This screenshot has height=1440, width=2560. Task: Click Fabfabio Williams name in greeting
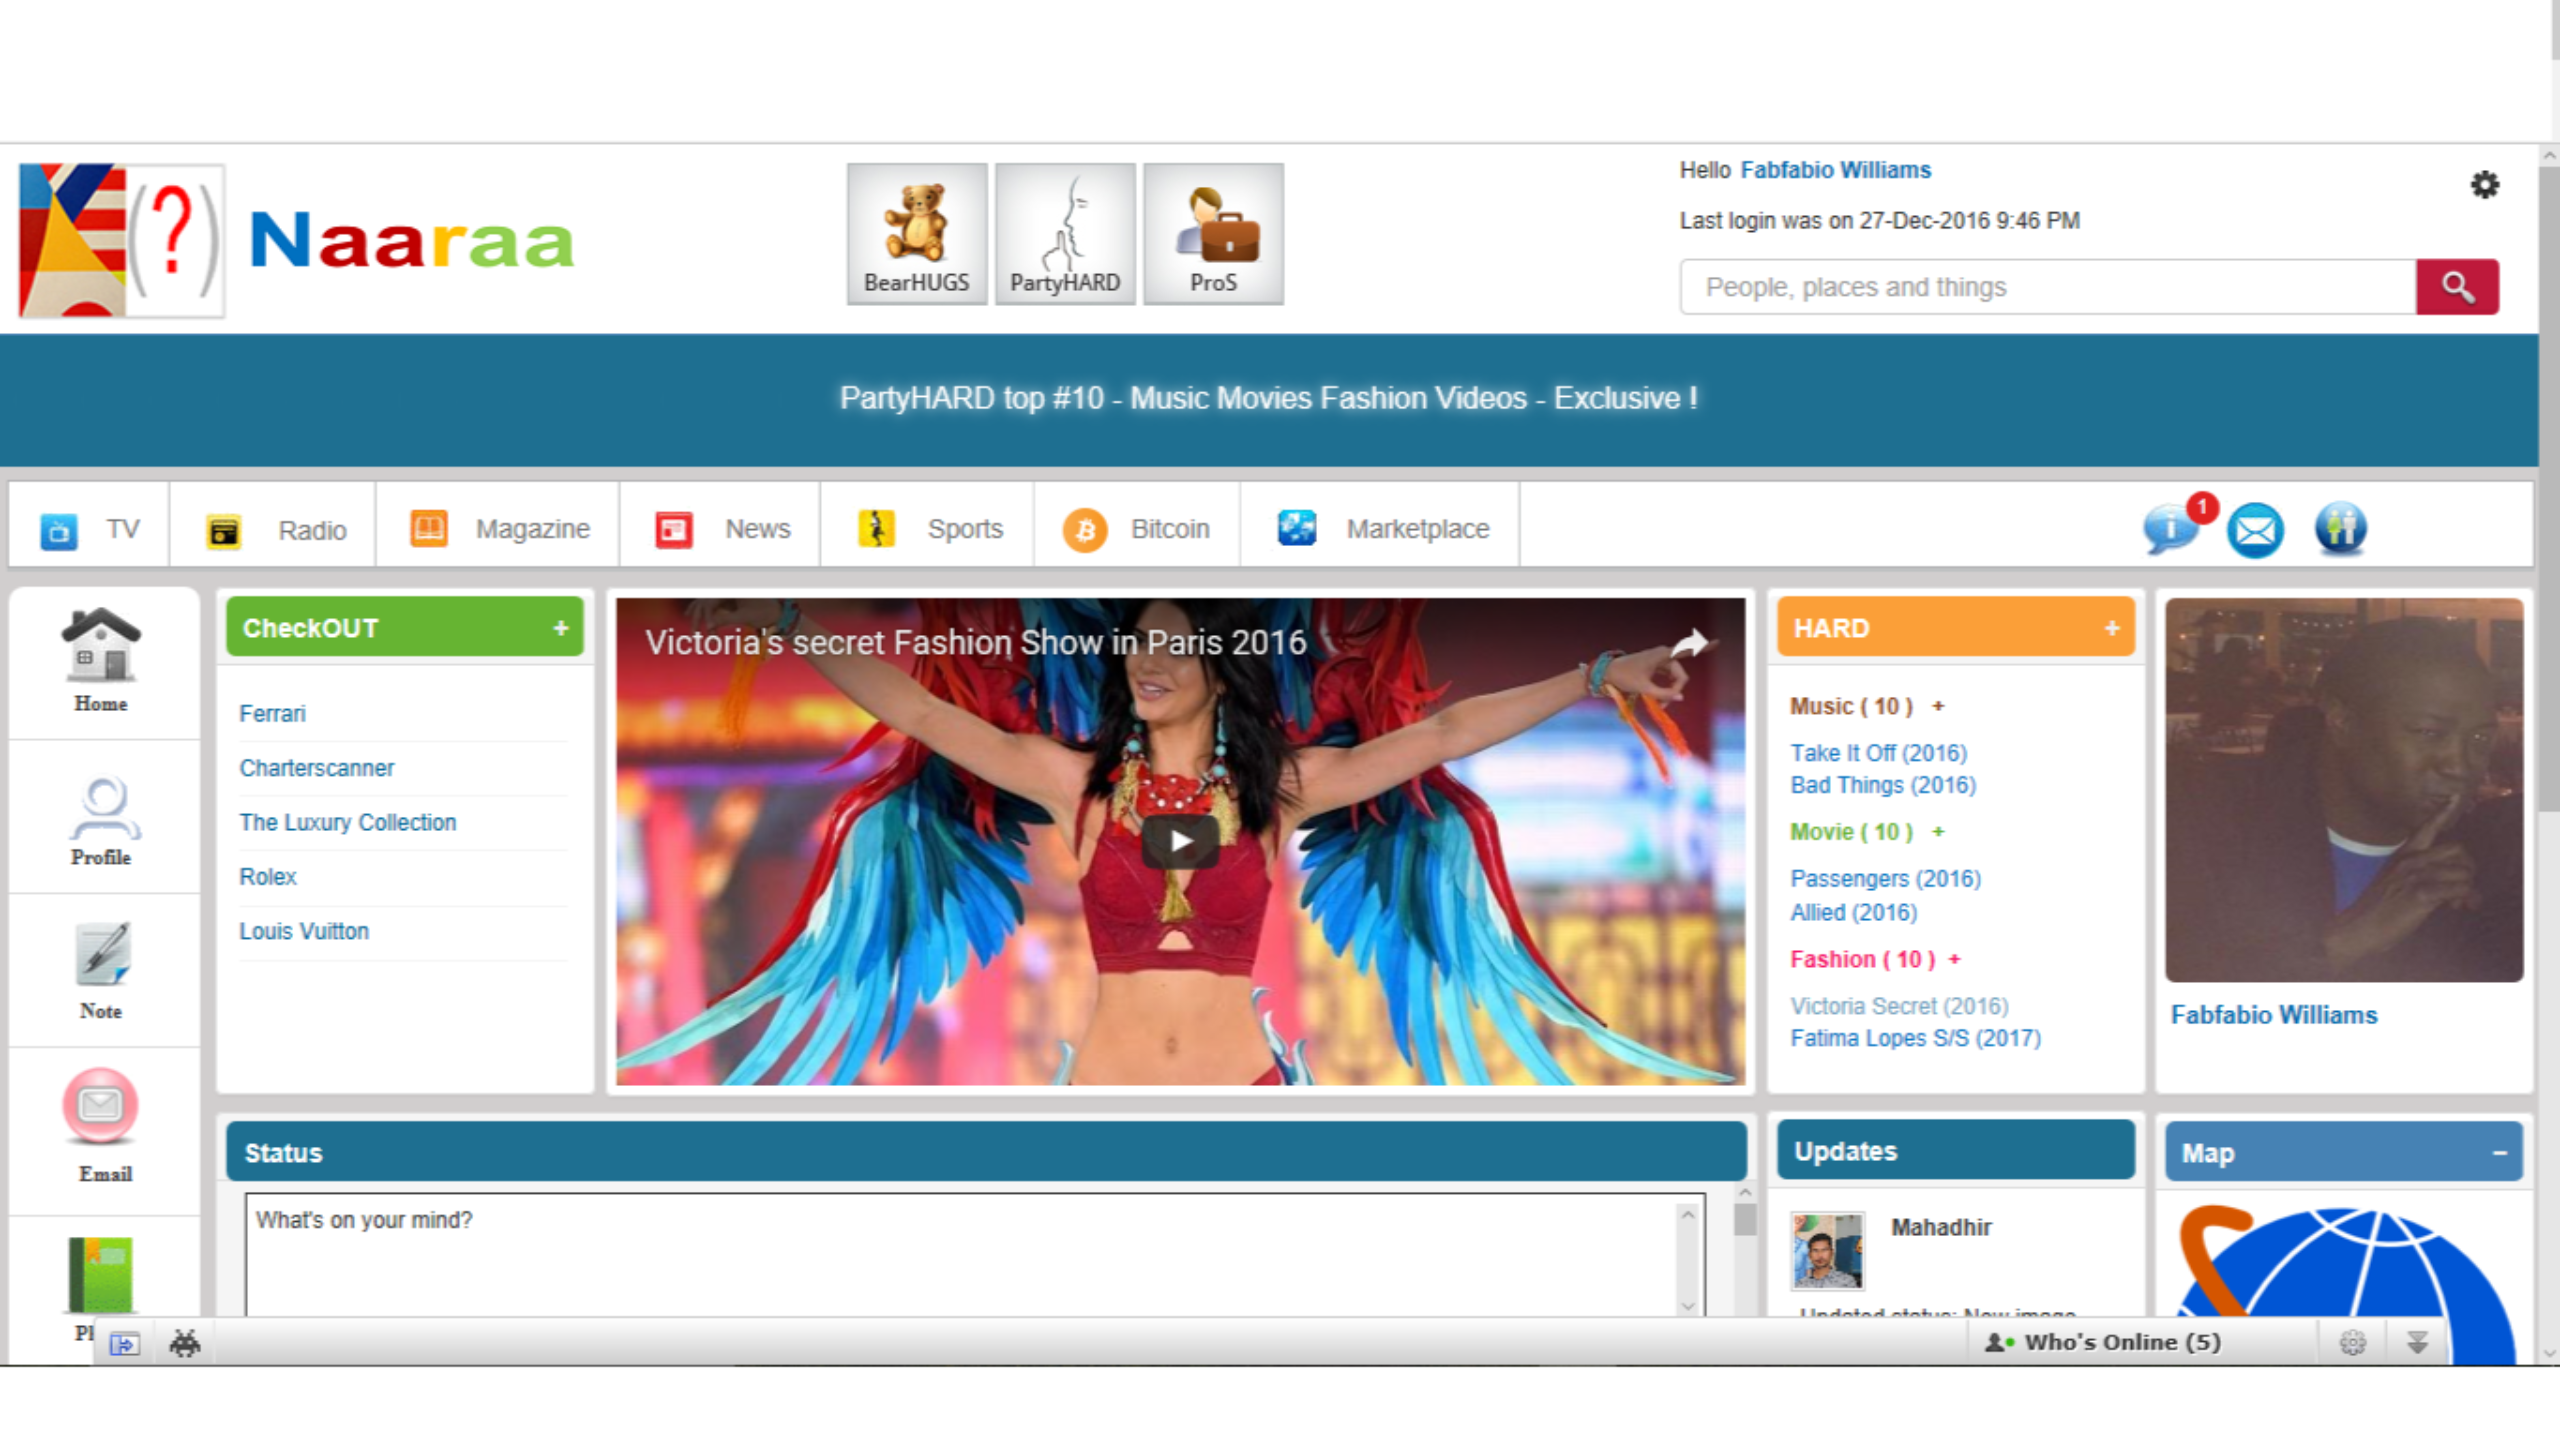click(x=1836, y=170)
